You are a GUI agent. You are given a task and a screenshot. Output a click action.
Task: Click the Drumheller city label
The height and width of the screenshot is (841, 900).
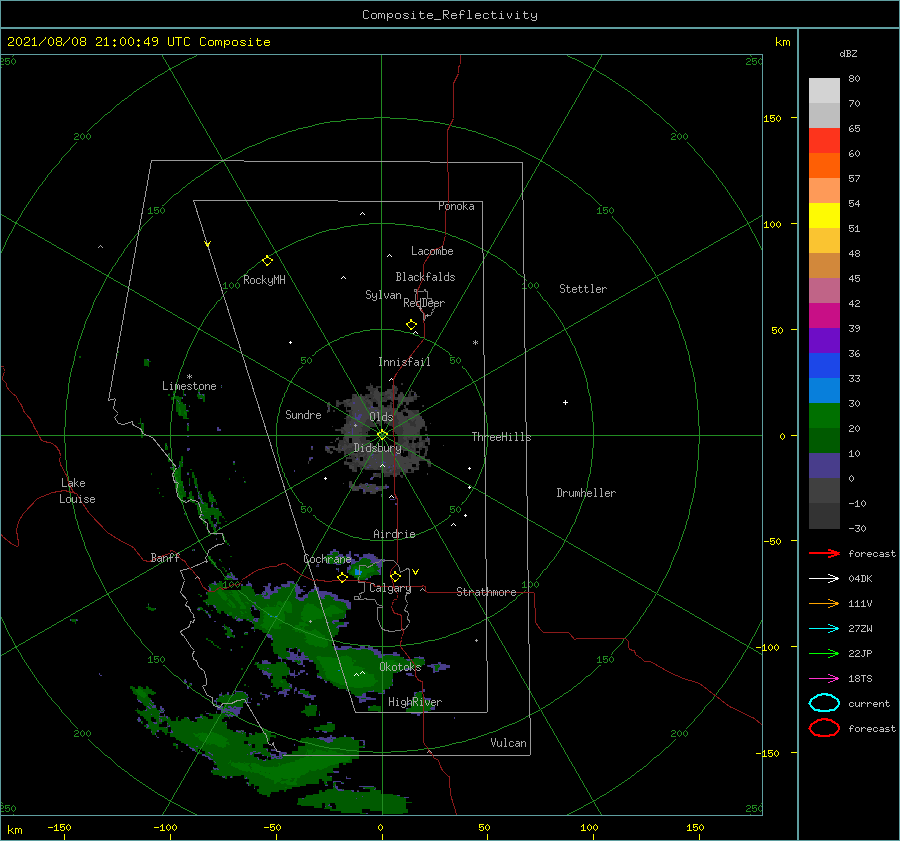(x=586, y=493)
